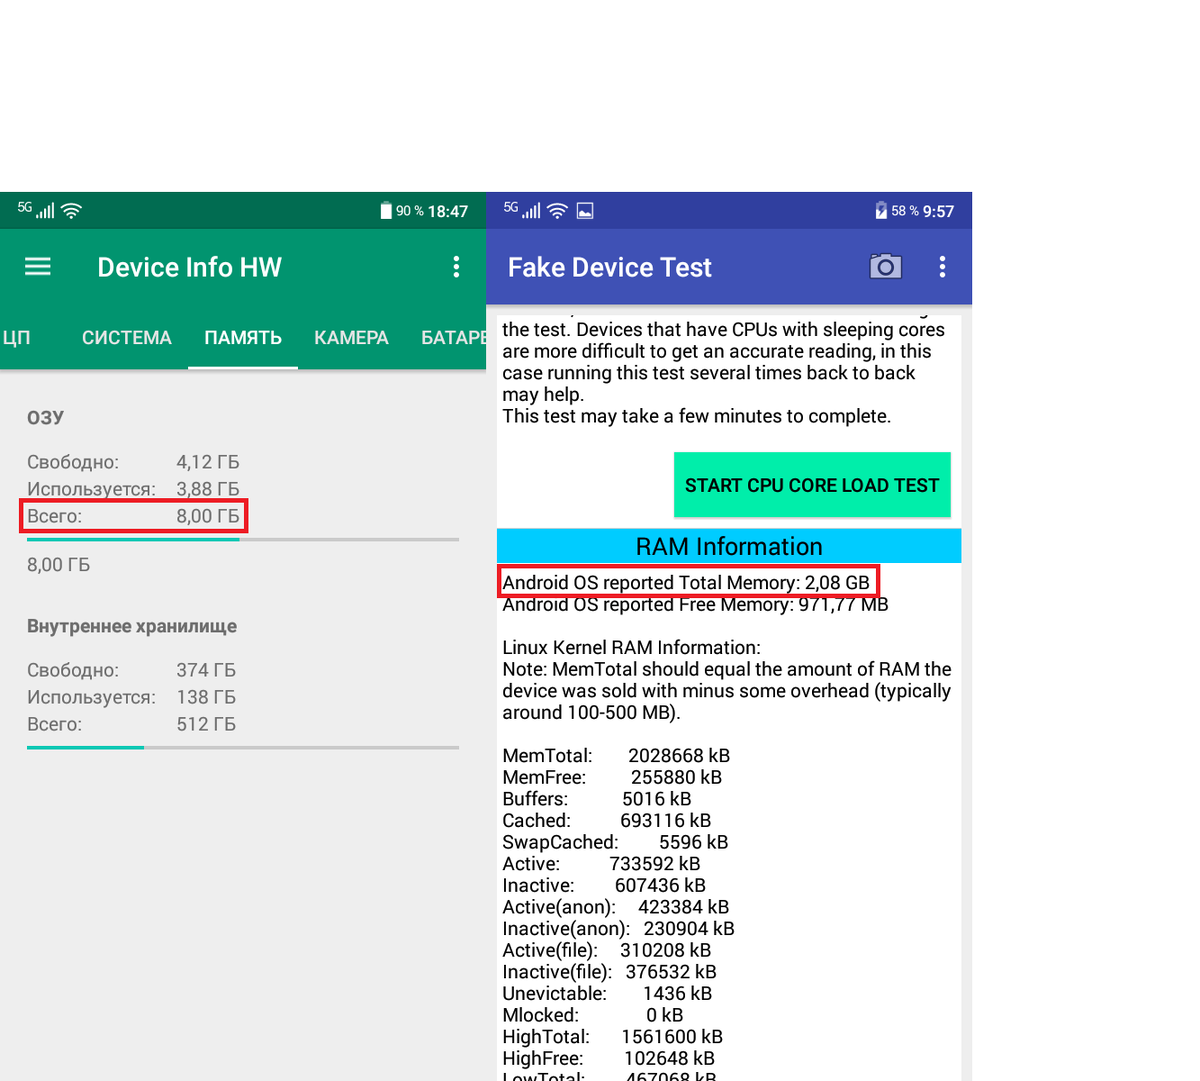Tap the Wi-Fi icon in Fake Device Test status bar
This screenshot has width=1200, height=1081.
point(557,211)
